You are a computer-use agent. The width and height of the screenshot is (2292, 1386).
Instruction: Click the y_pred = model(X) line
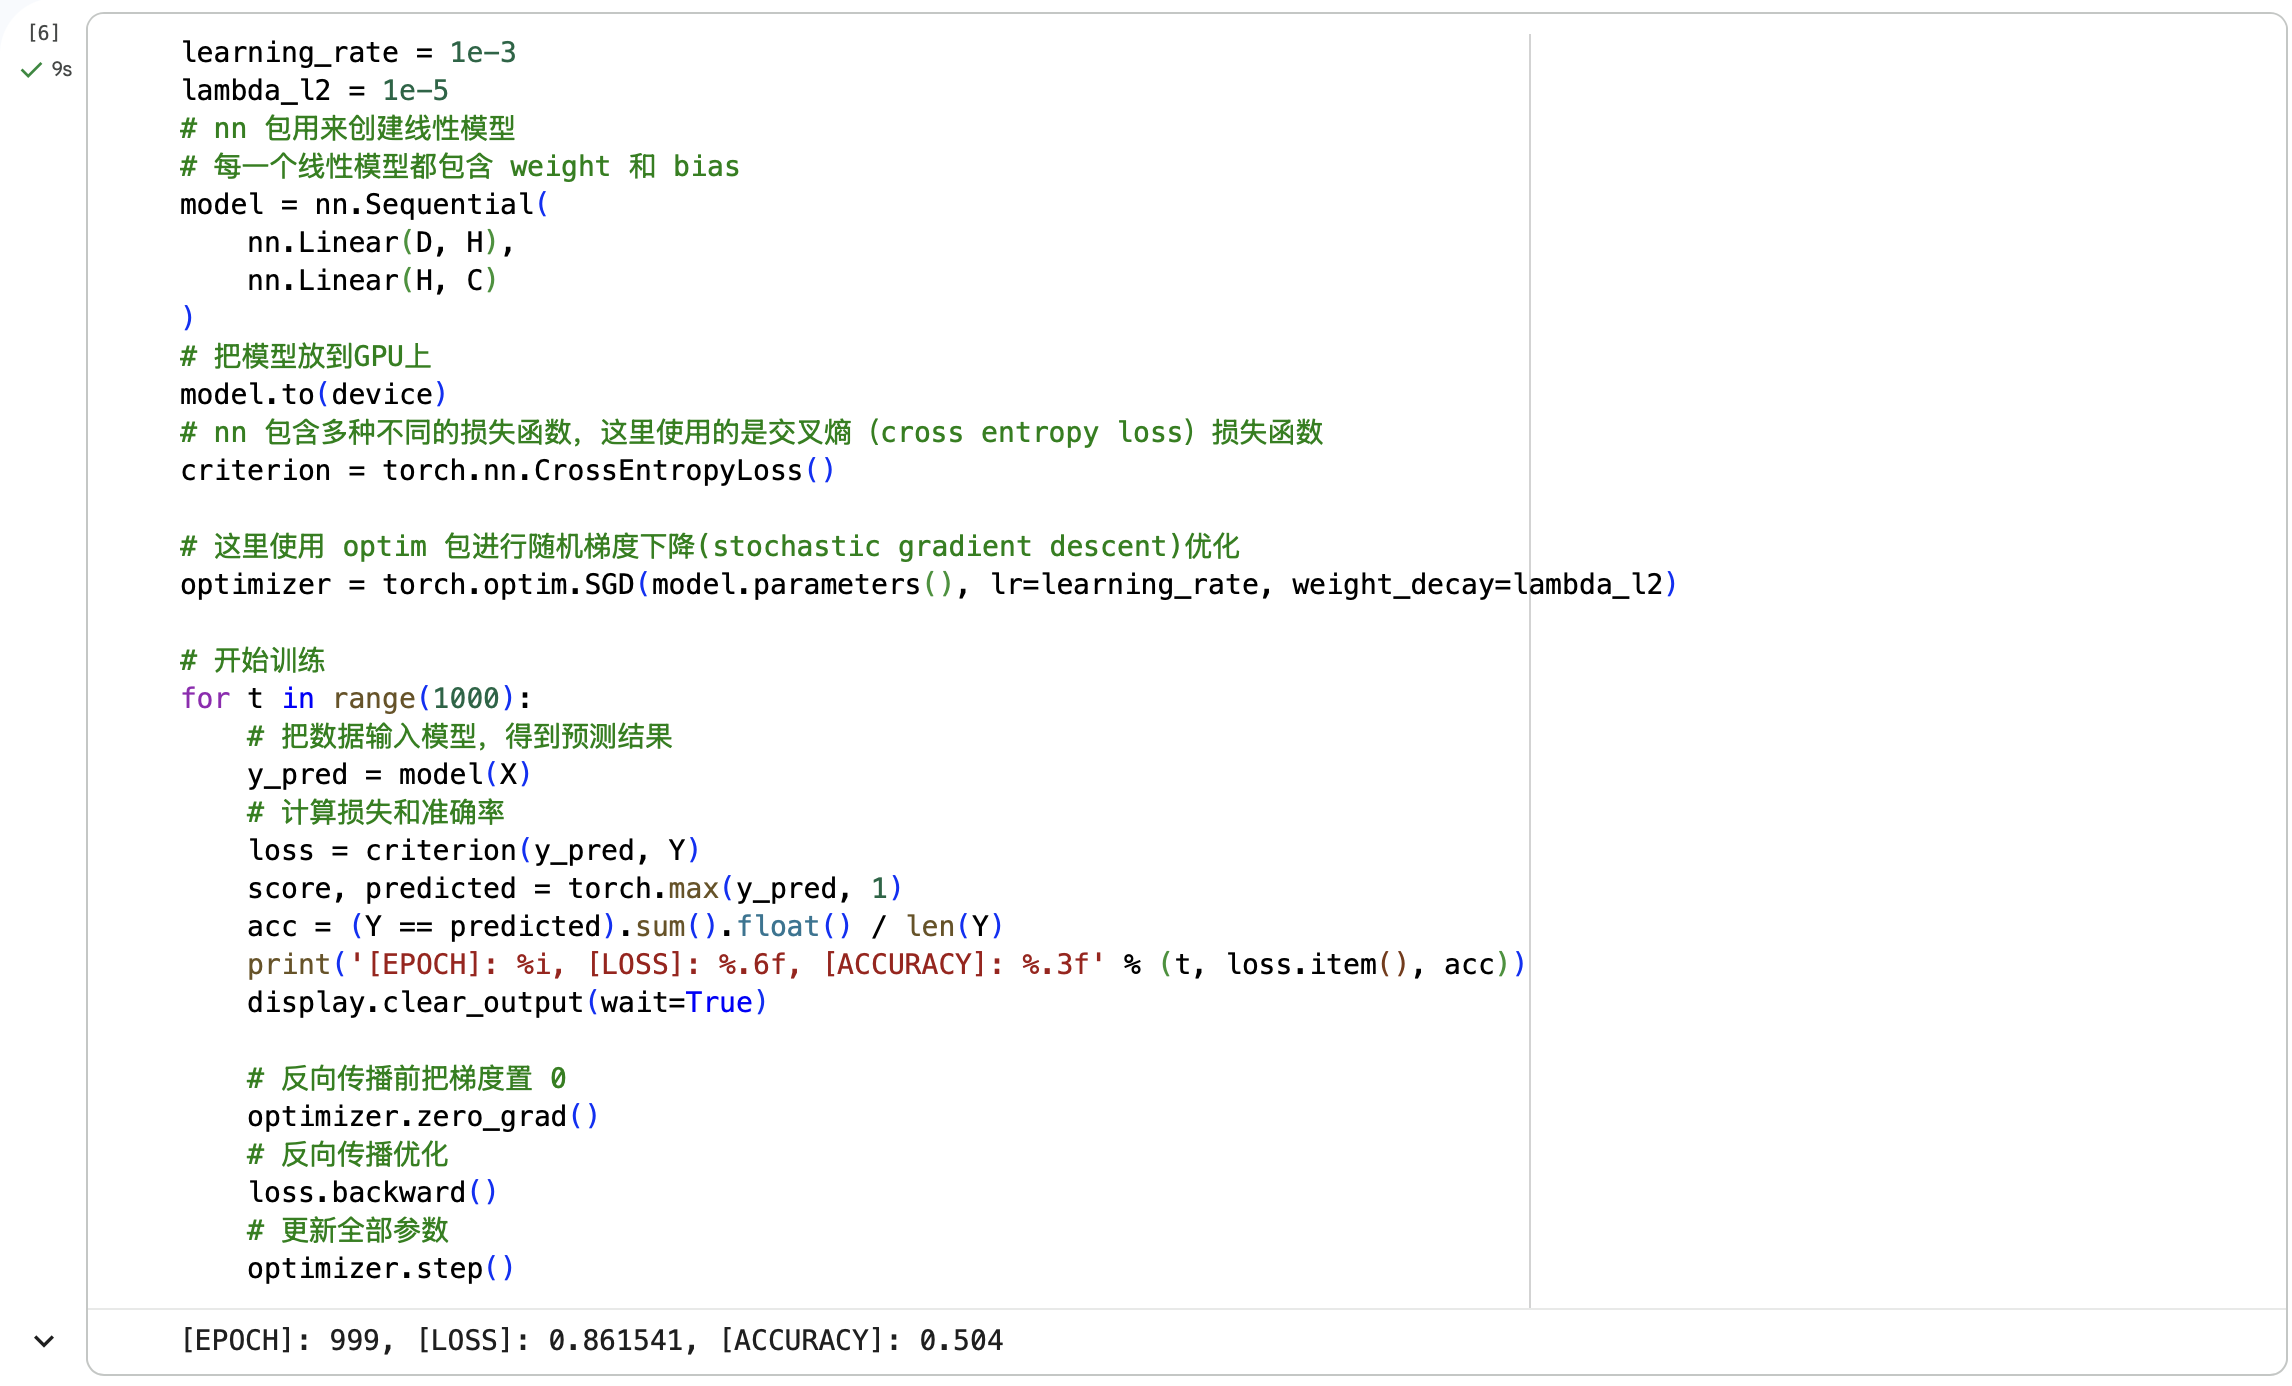pos(388,774)
